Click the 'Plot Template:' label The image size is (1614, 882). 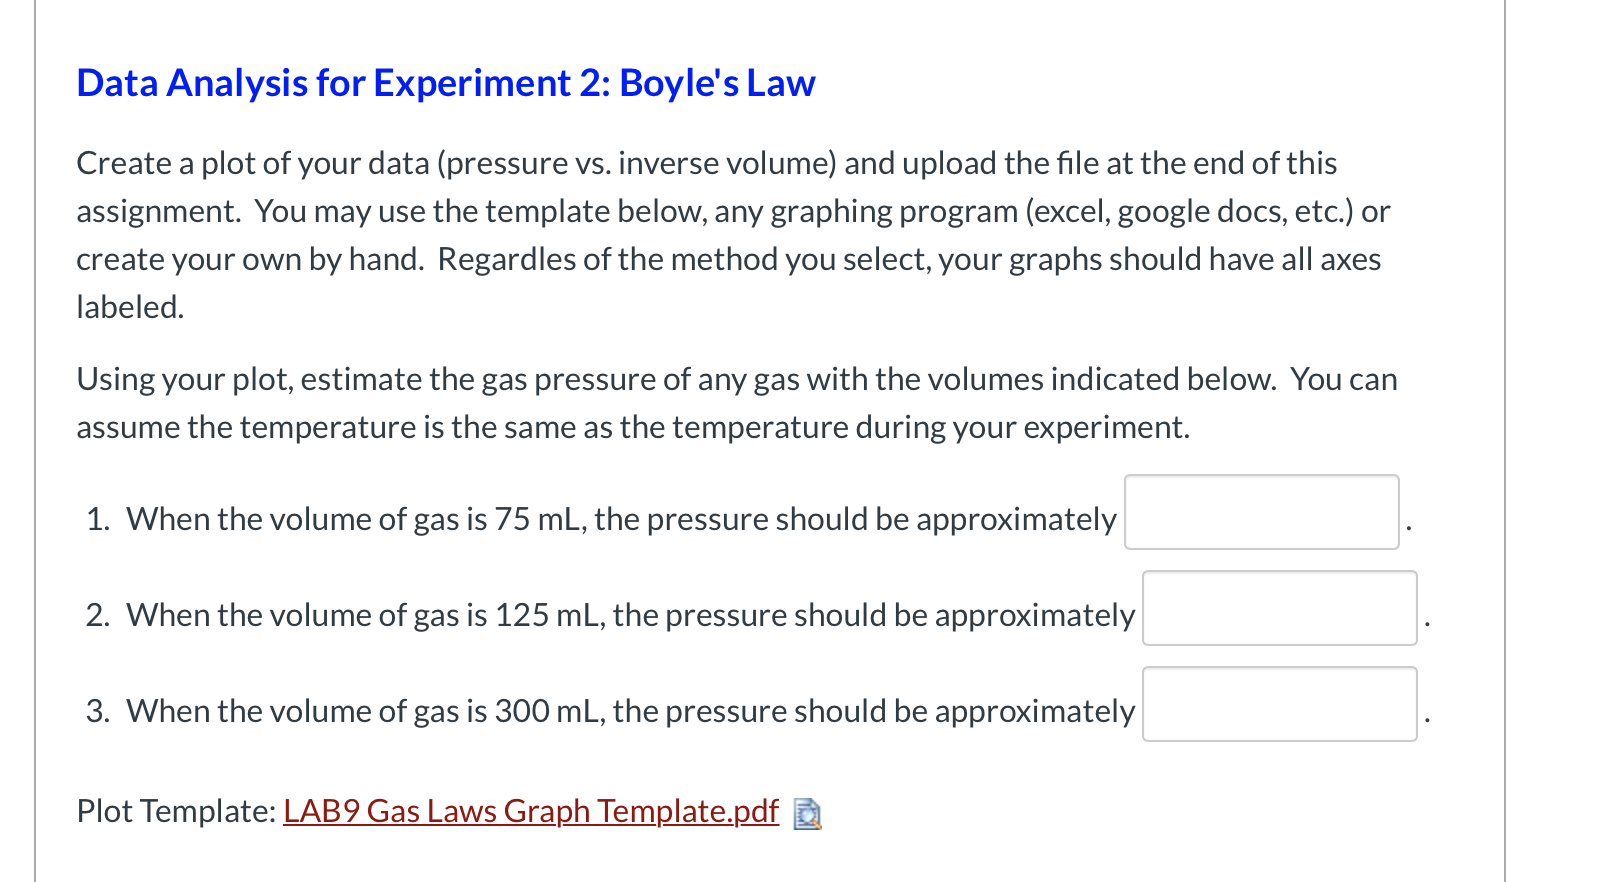click(177, 811)
